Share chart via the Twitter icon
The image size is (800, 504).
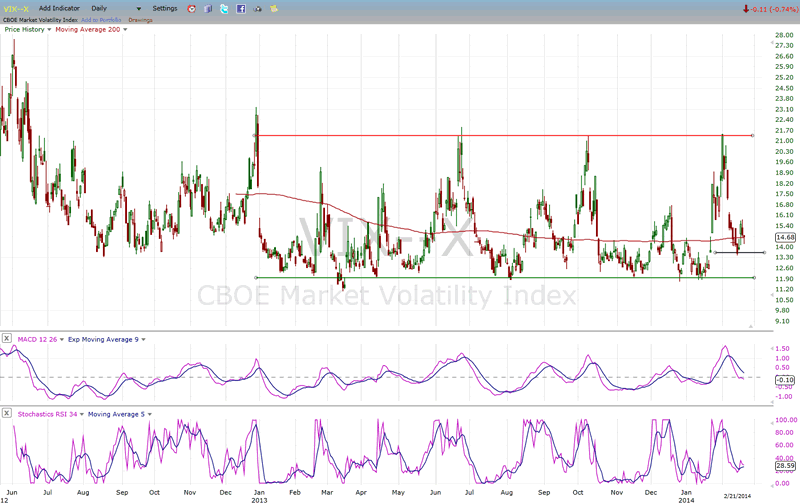pos(224,9)
